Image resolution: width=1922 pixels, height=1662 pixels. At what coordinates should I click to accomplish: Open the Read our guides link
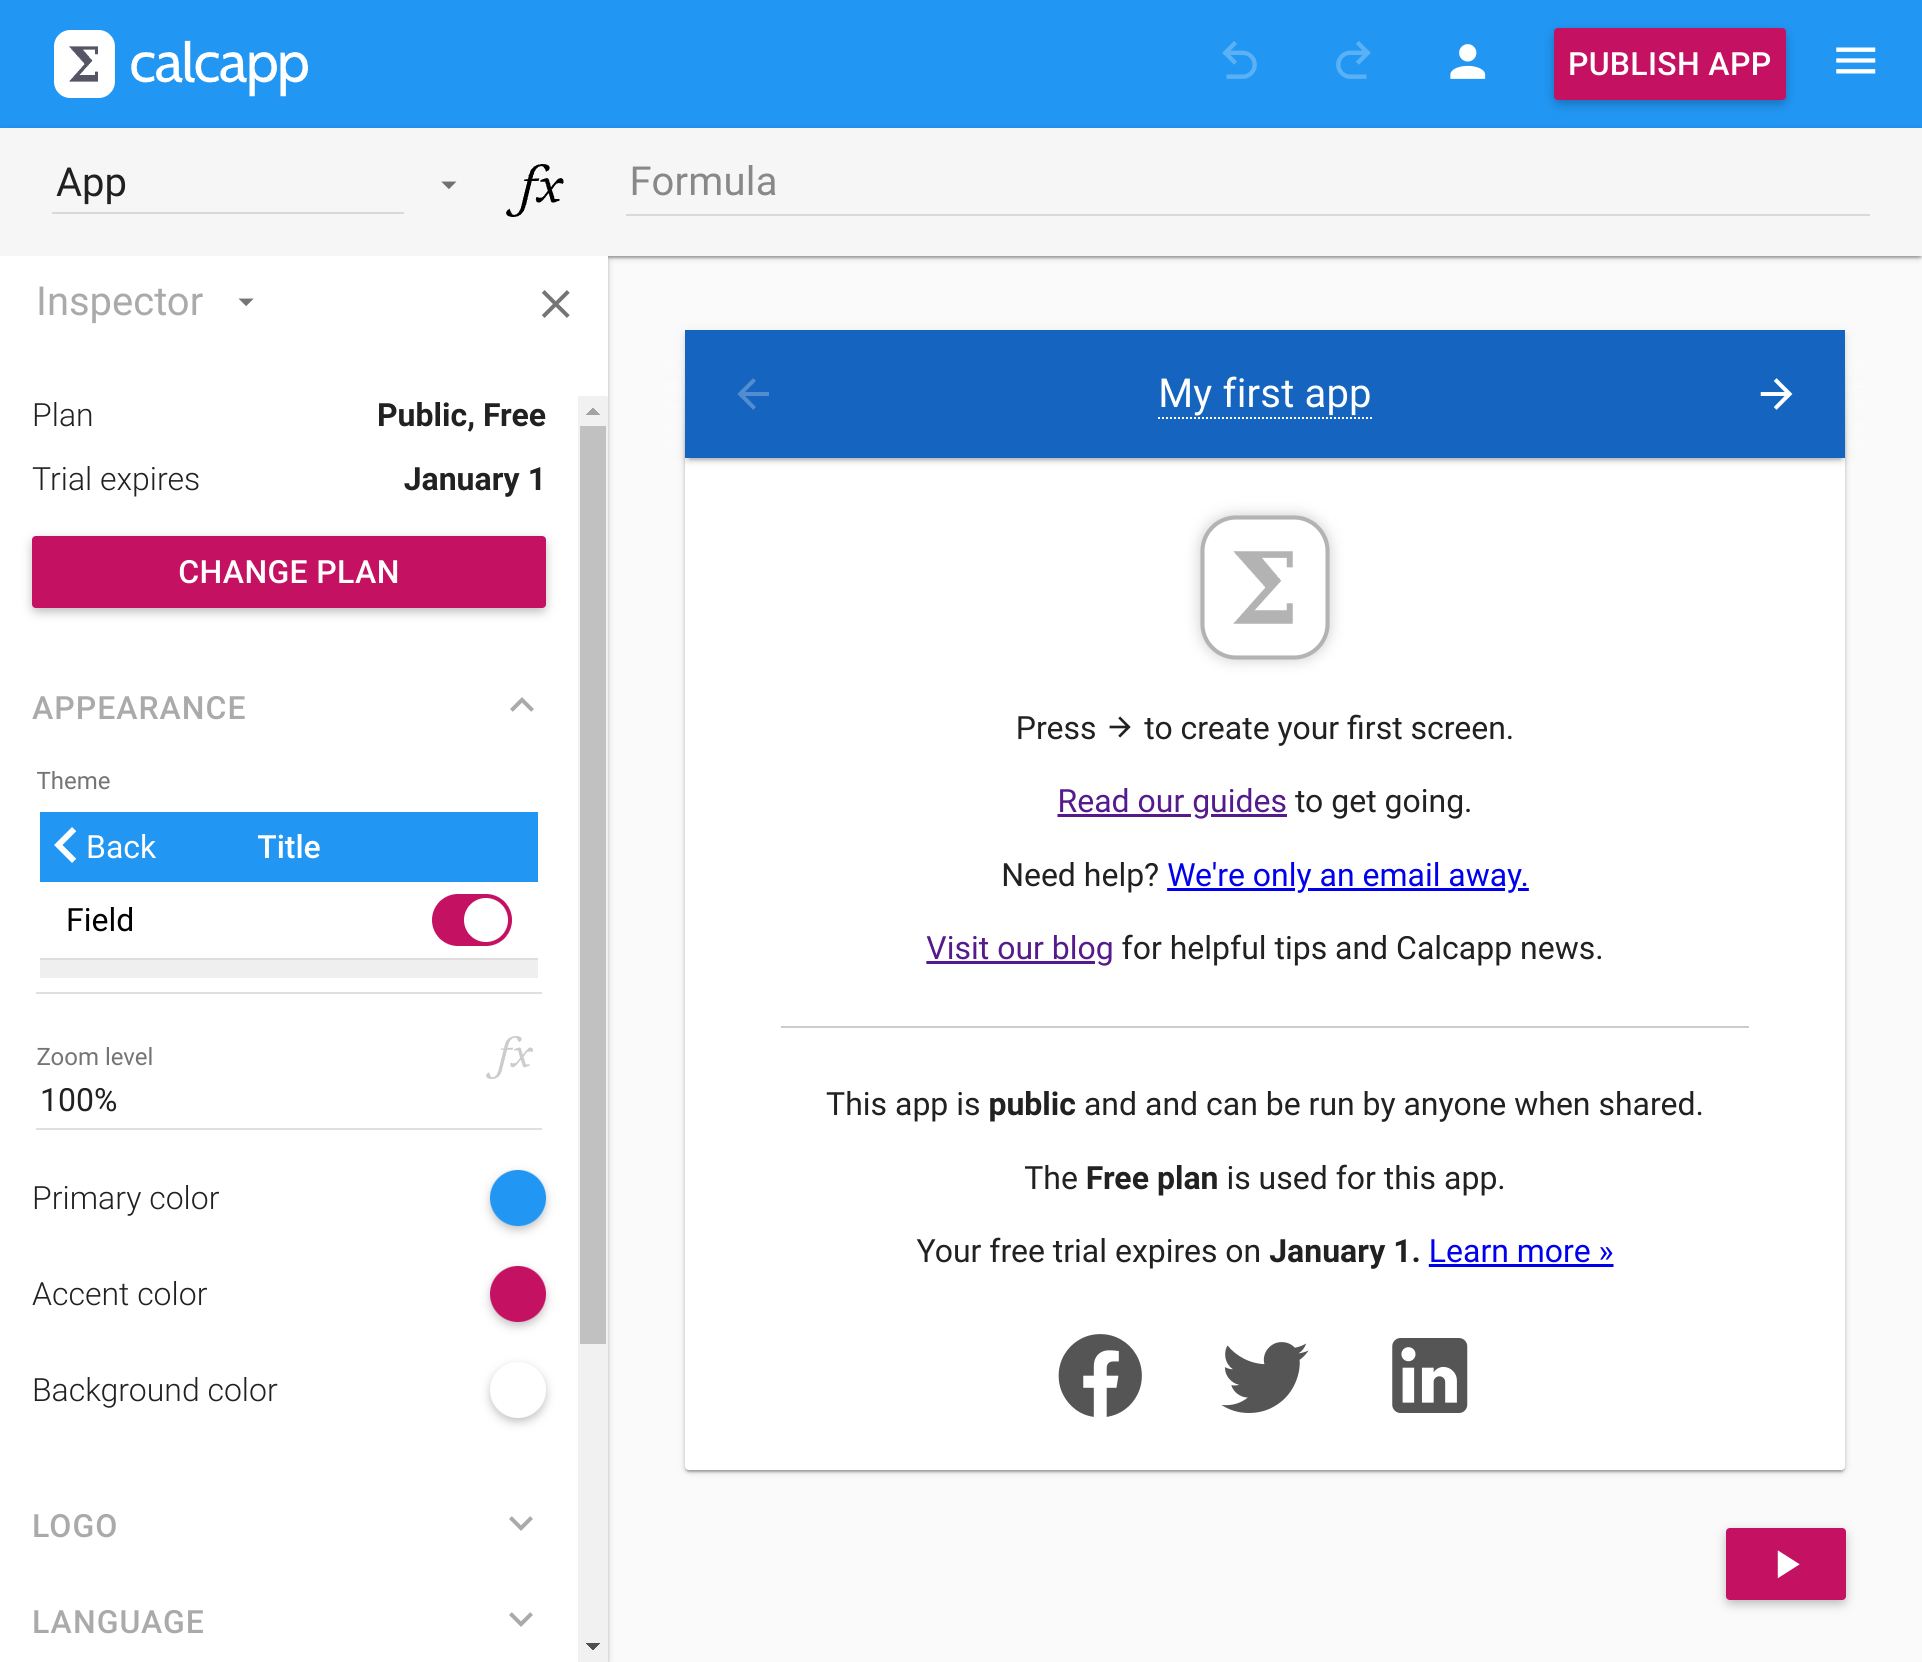tap(1171, 801)
